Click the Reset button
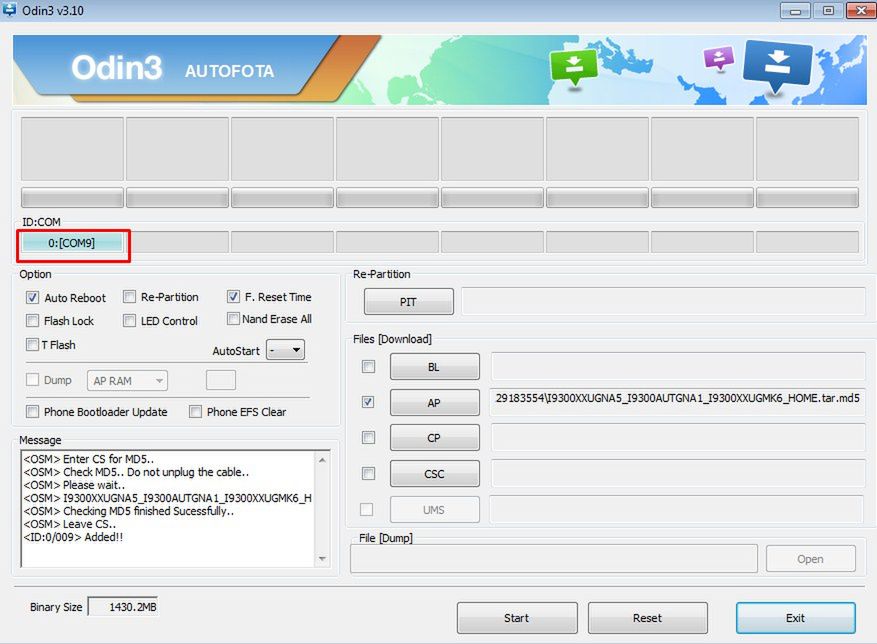This screenshot has width=877, height=644. [x=648, y=618]
